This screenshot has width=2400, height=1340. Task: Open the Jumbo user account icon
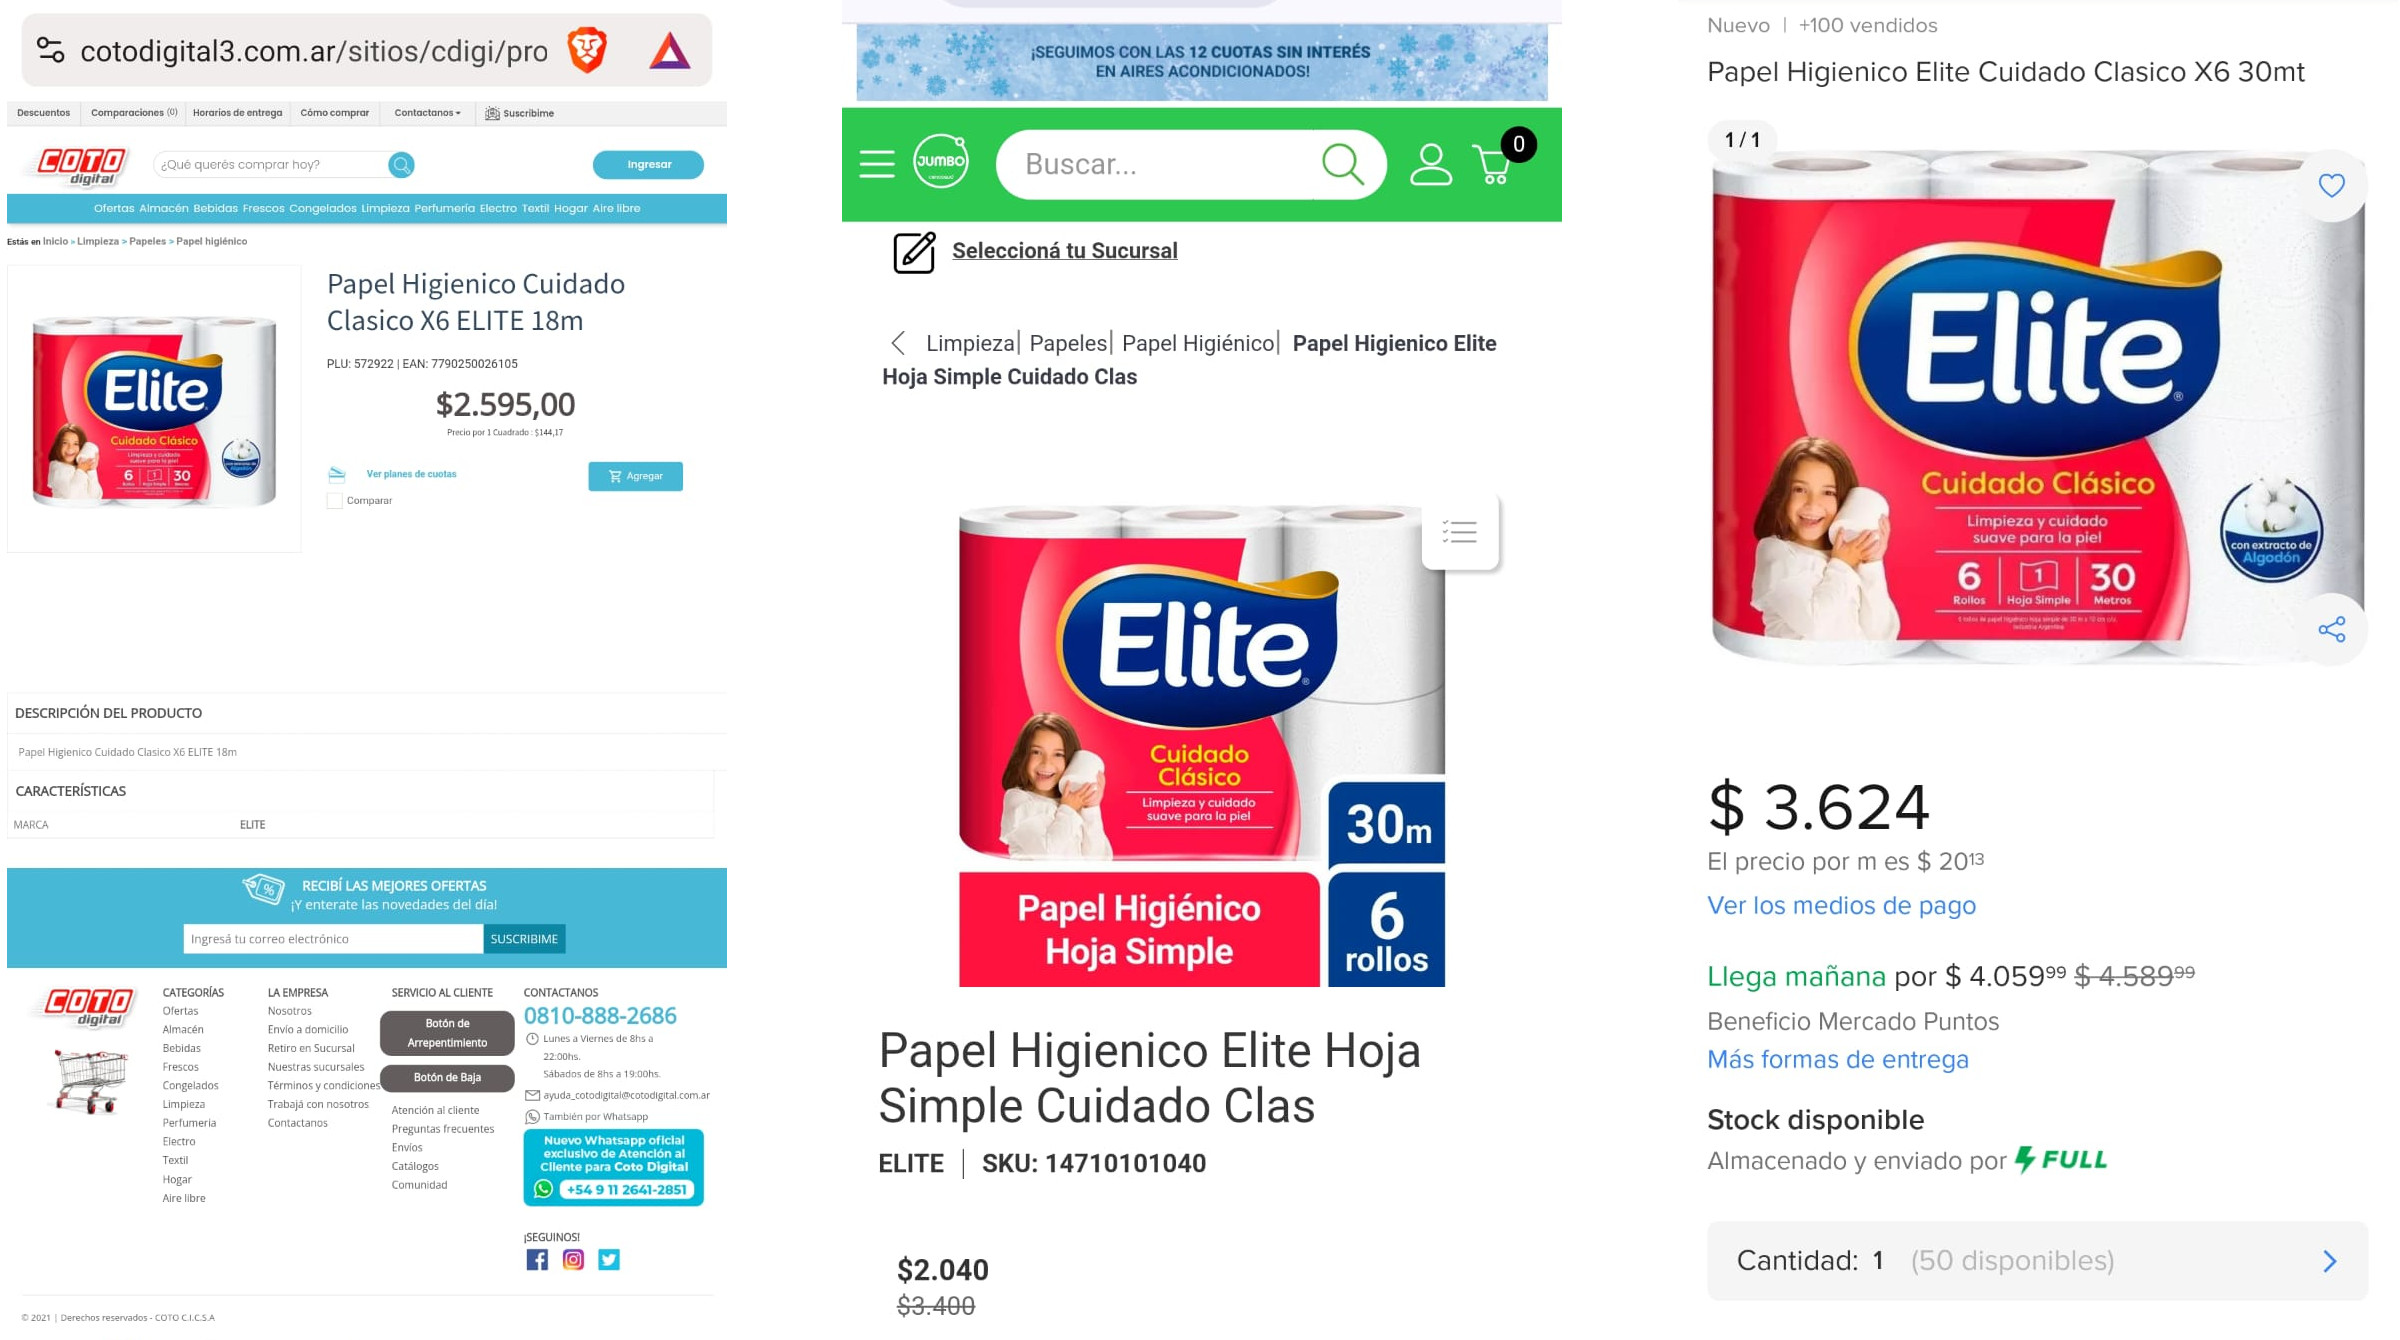click(x=1430, y=164)
